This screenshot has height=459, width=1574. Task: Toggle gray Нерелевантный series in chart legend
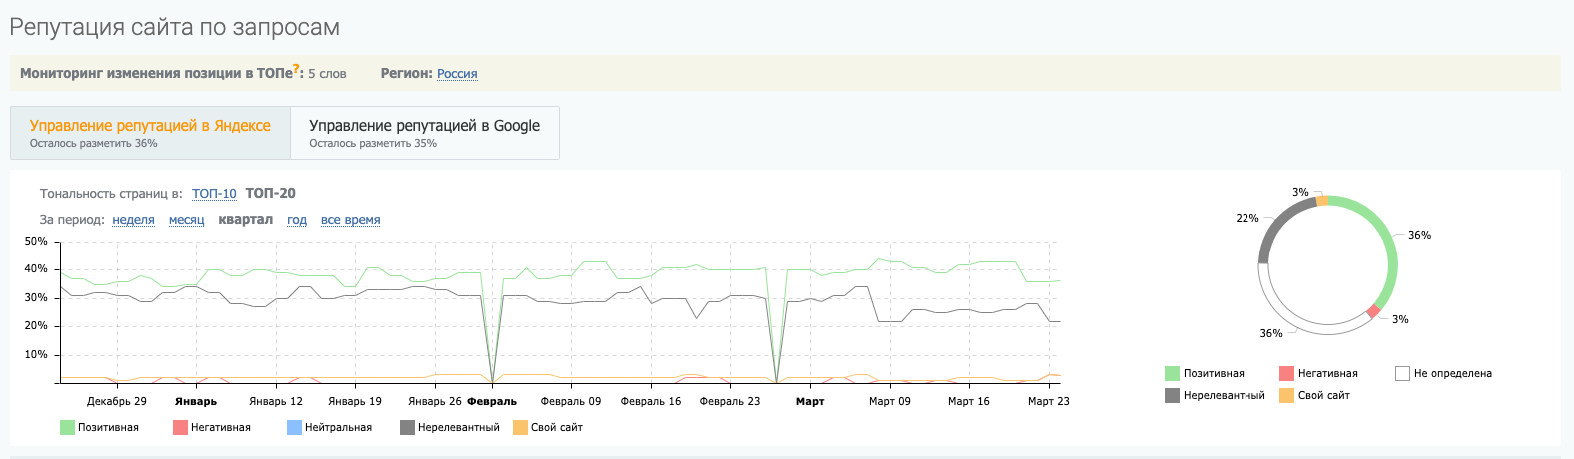(x=407, y=428)
